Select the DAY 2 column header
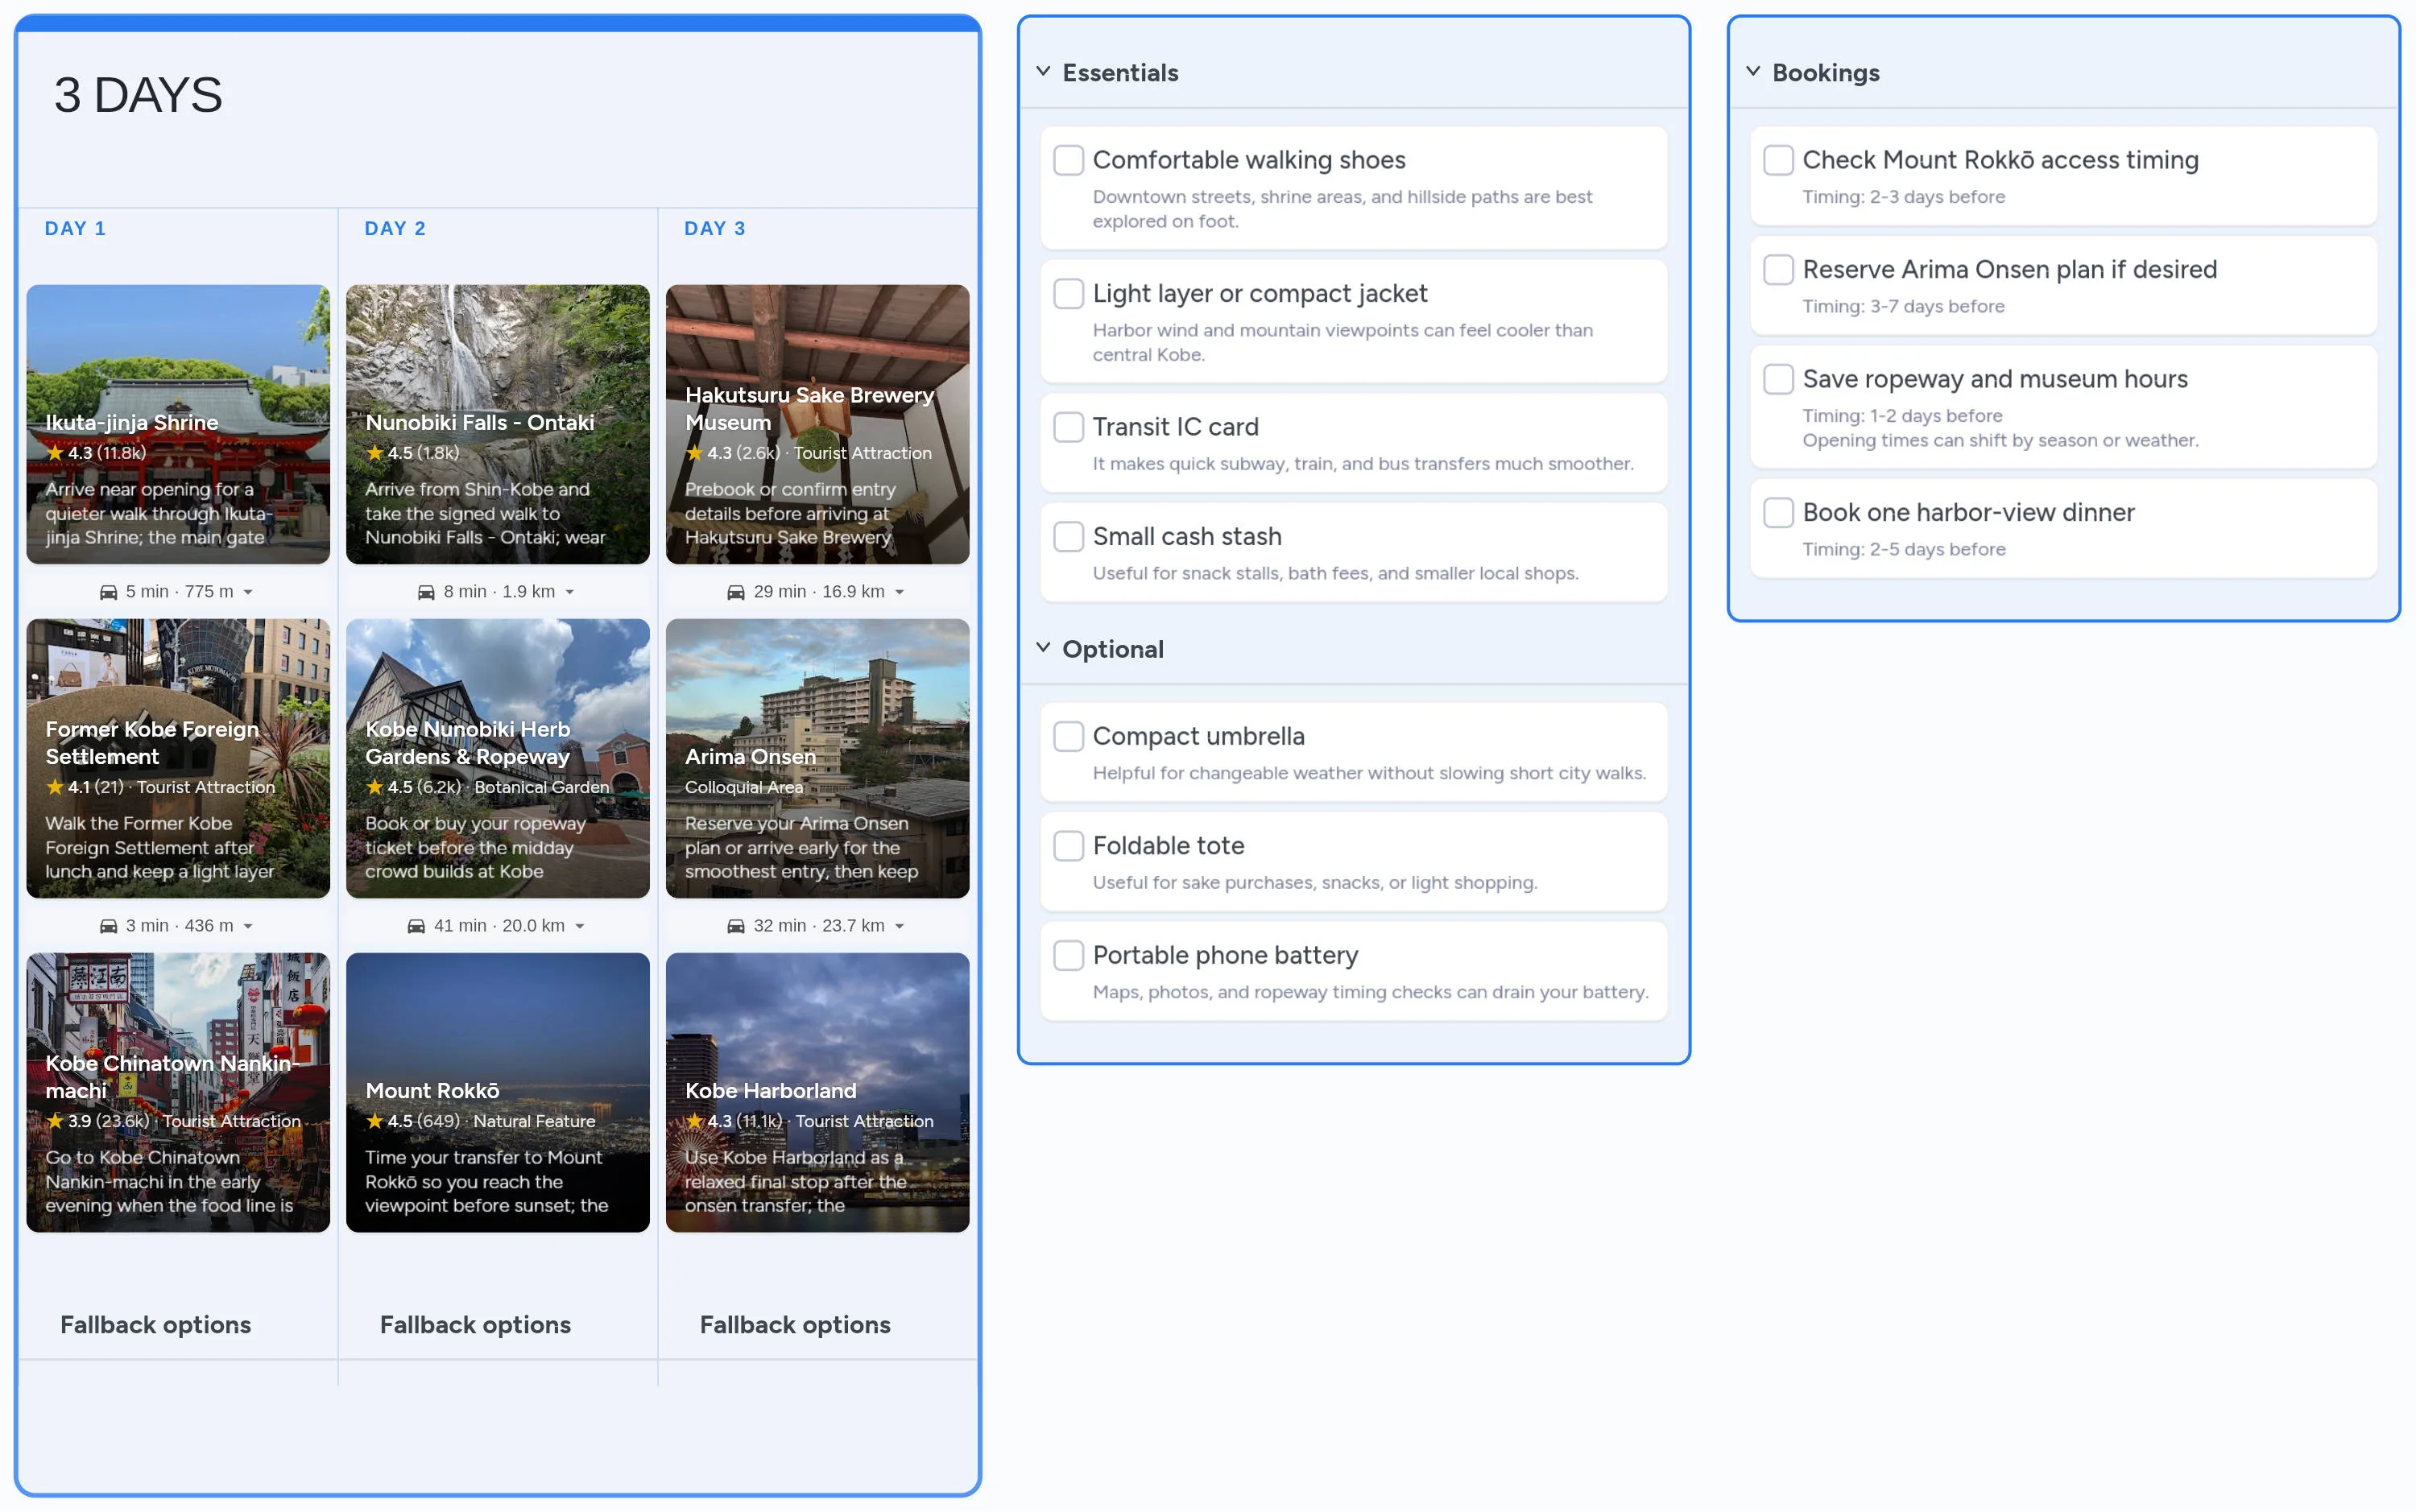 pyautogui.click(x=395, y=228)
